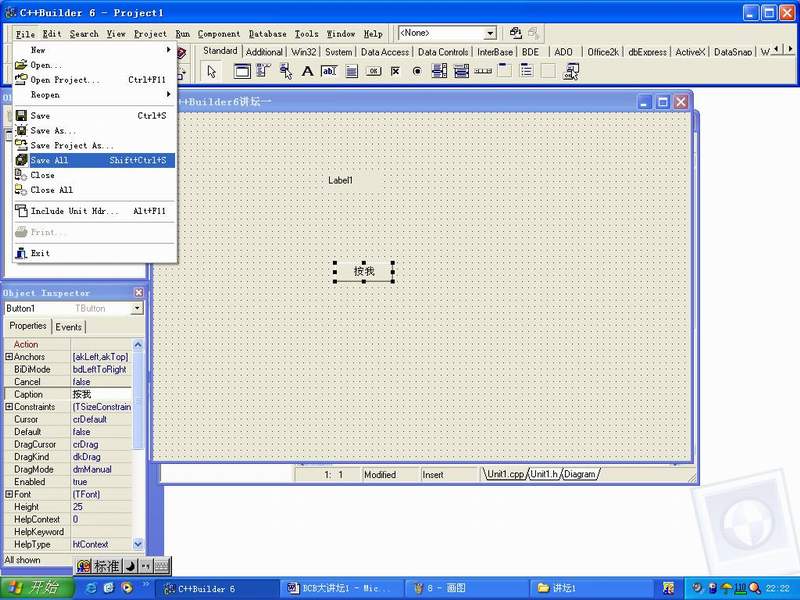800x600 pixels.
Task: Switch to BCB大讲坛1 Word taskbar button
Action: point(342,588)
